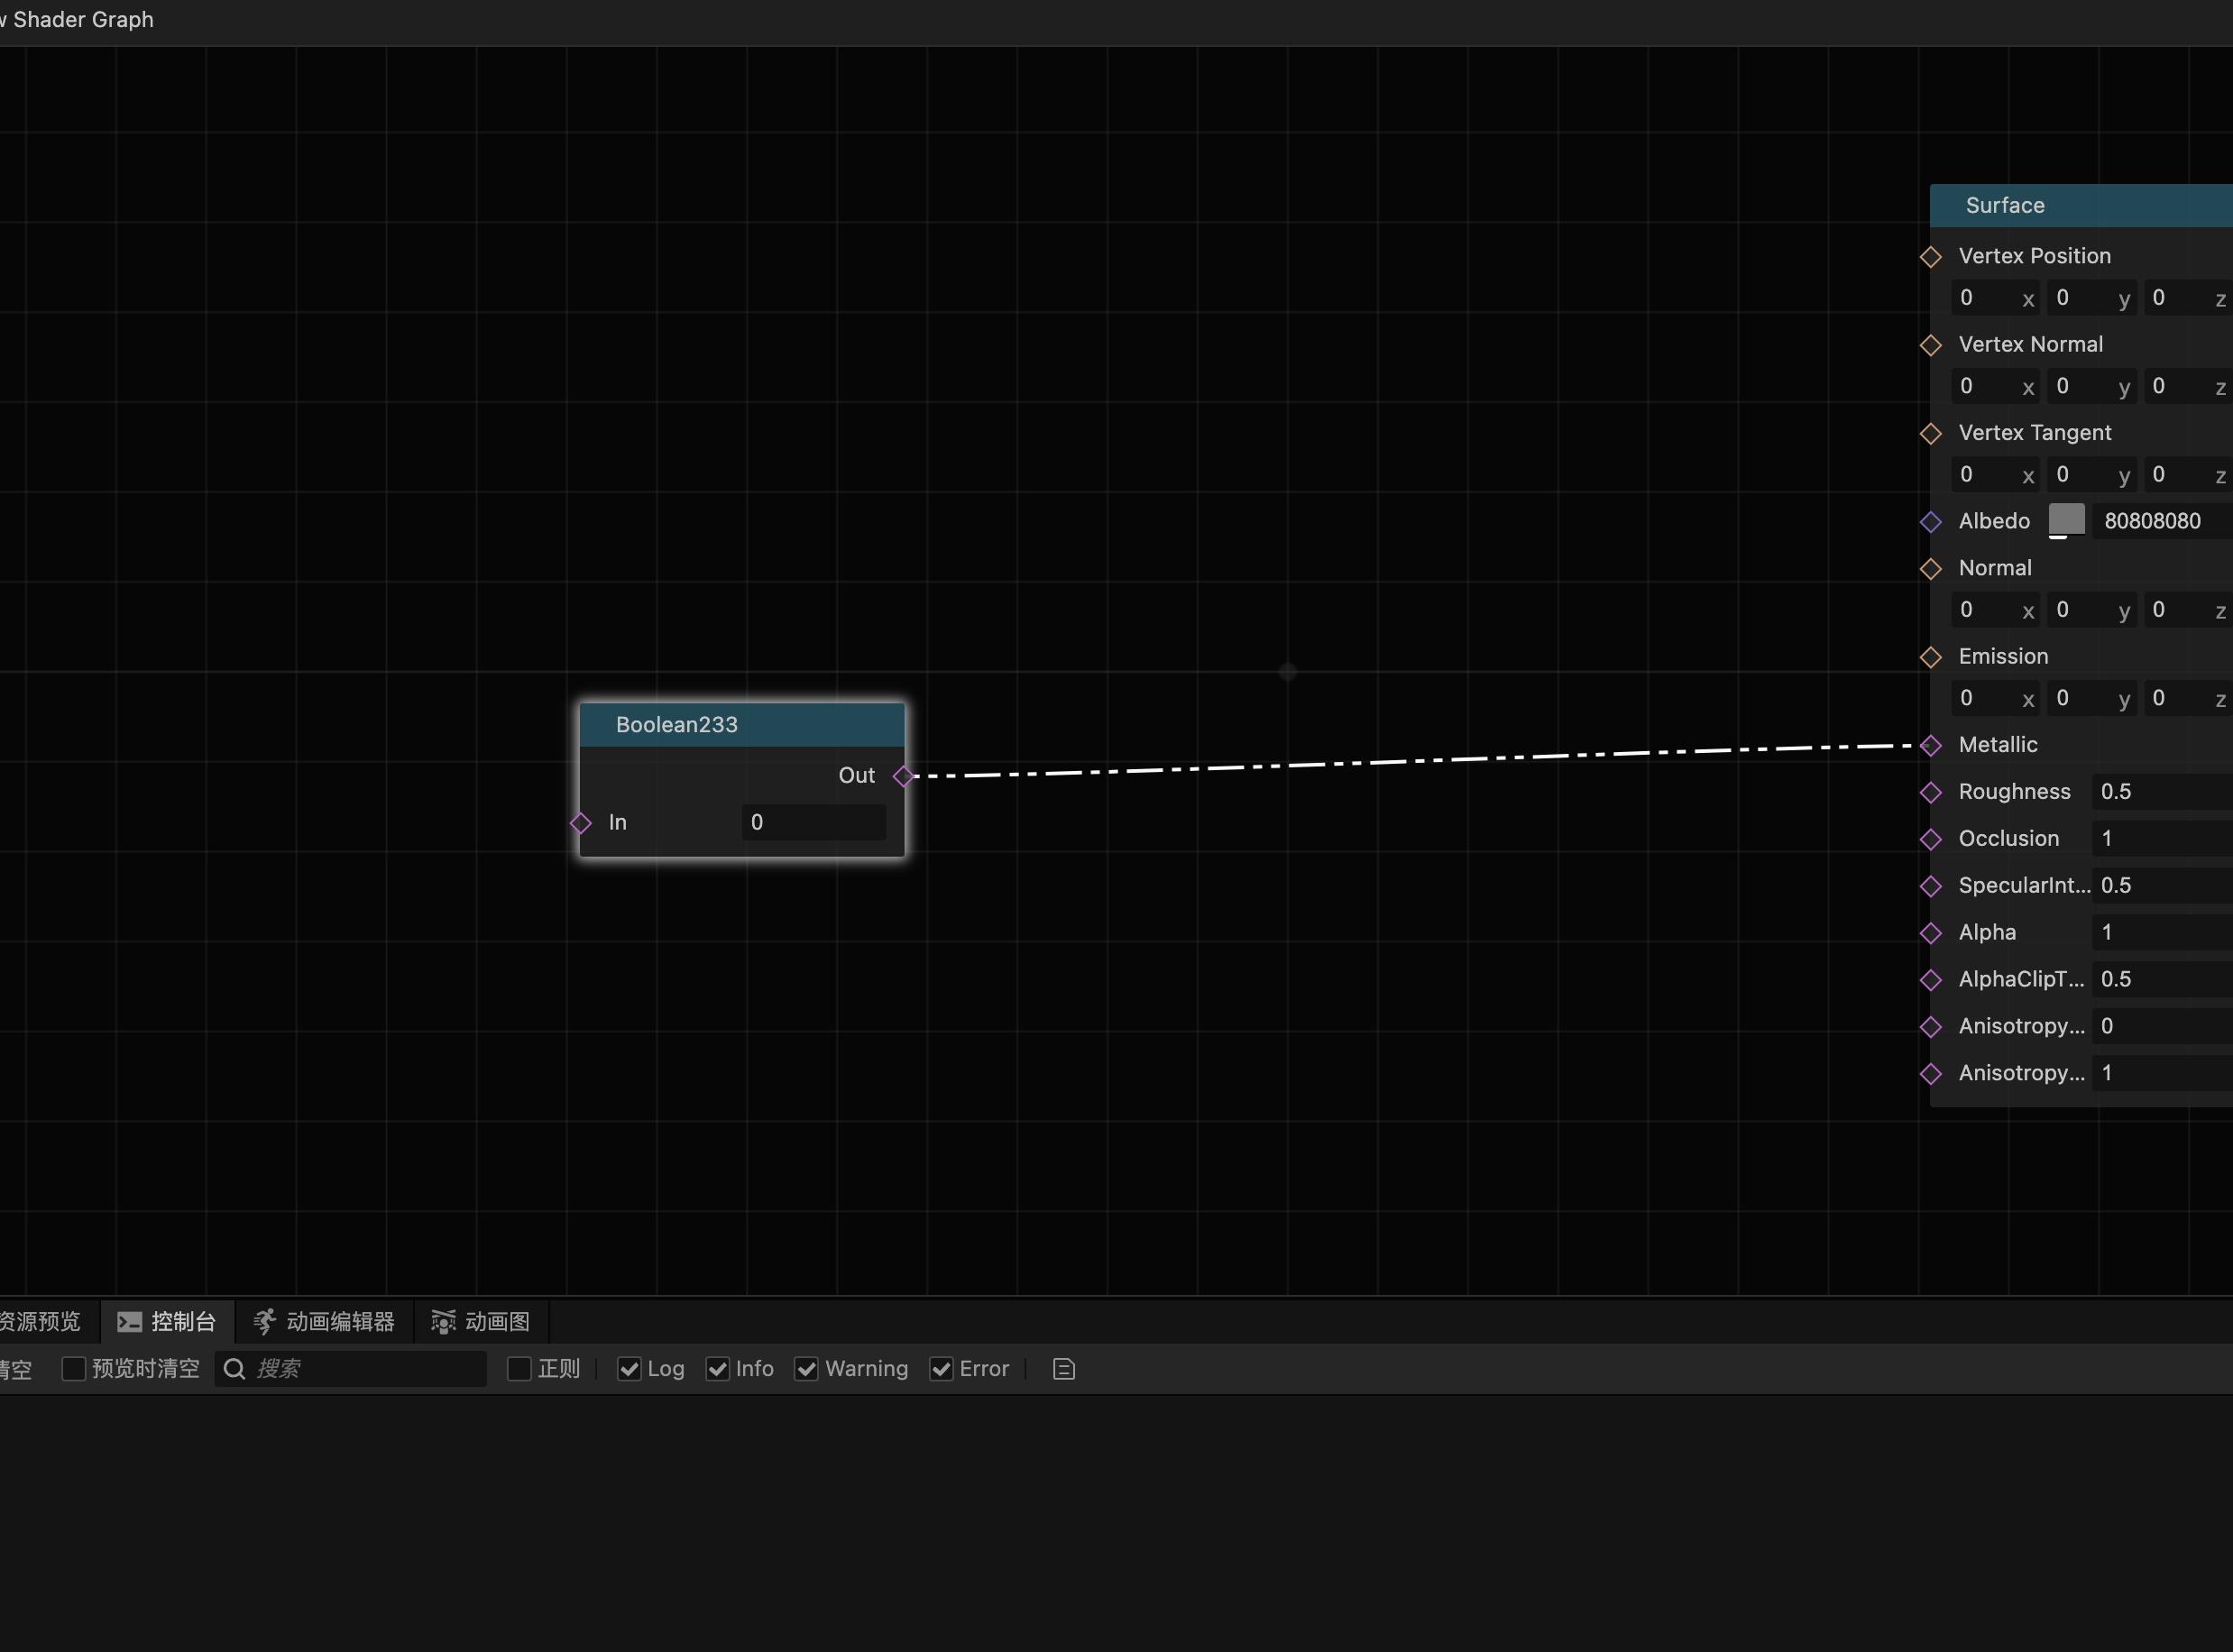
Task: Select the 控制台 console tab
Action: pyautogui.click(x=166, y=1322)
